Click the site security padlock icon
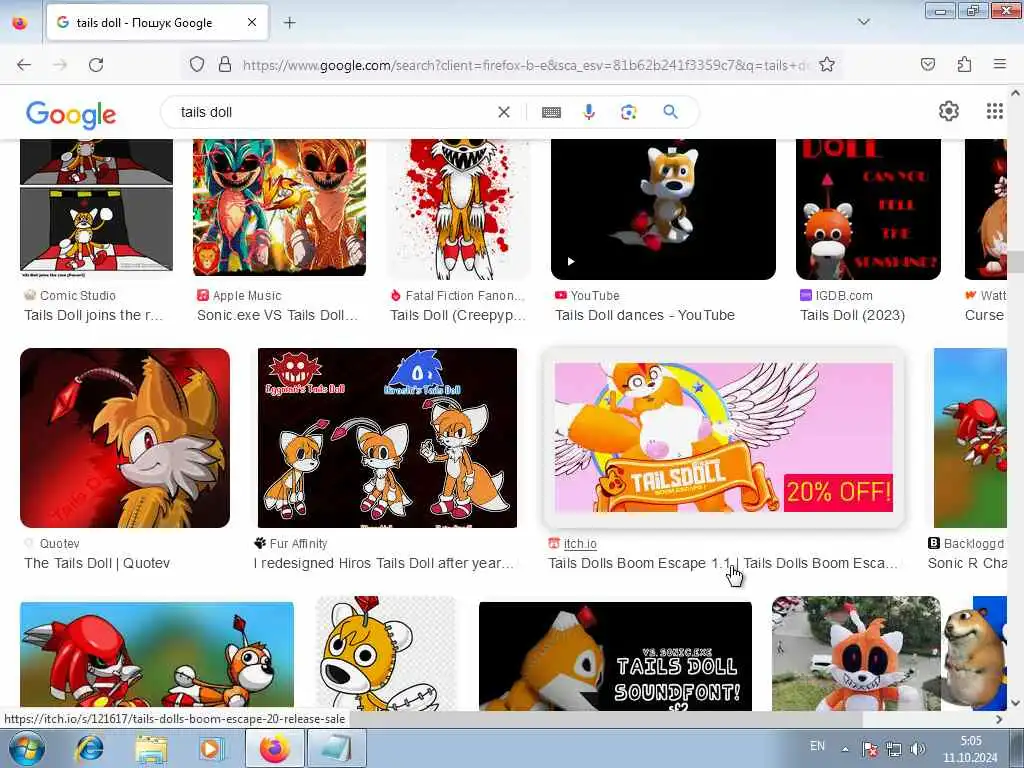The width and height of the screenshot is (1024, 768). 225,65
